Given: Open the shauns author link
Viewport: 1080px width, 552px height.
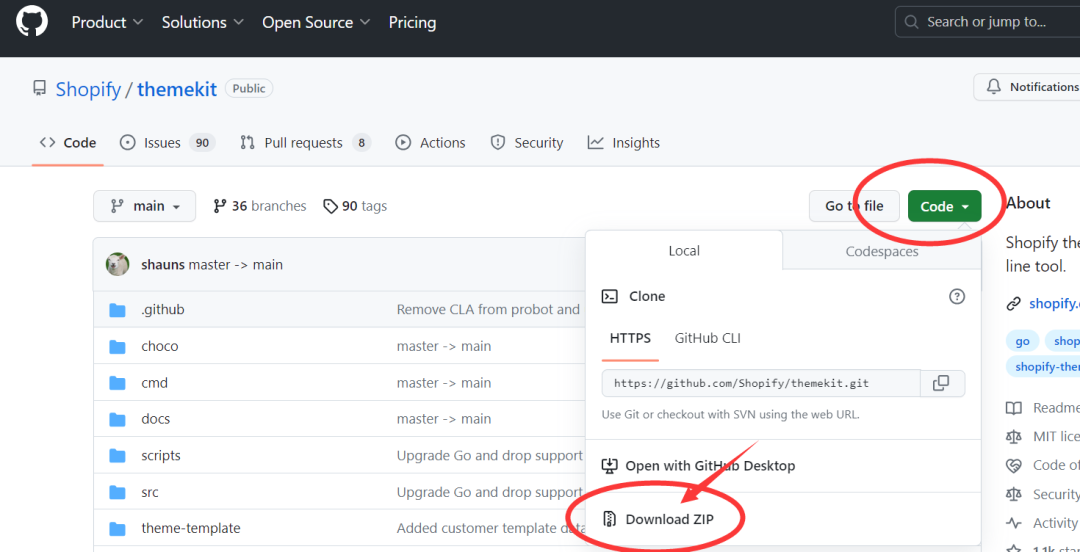Looking at the screenshot, I should click(163, 265).
